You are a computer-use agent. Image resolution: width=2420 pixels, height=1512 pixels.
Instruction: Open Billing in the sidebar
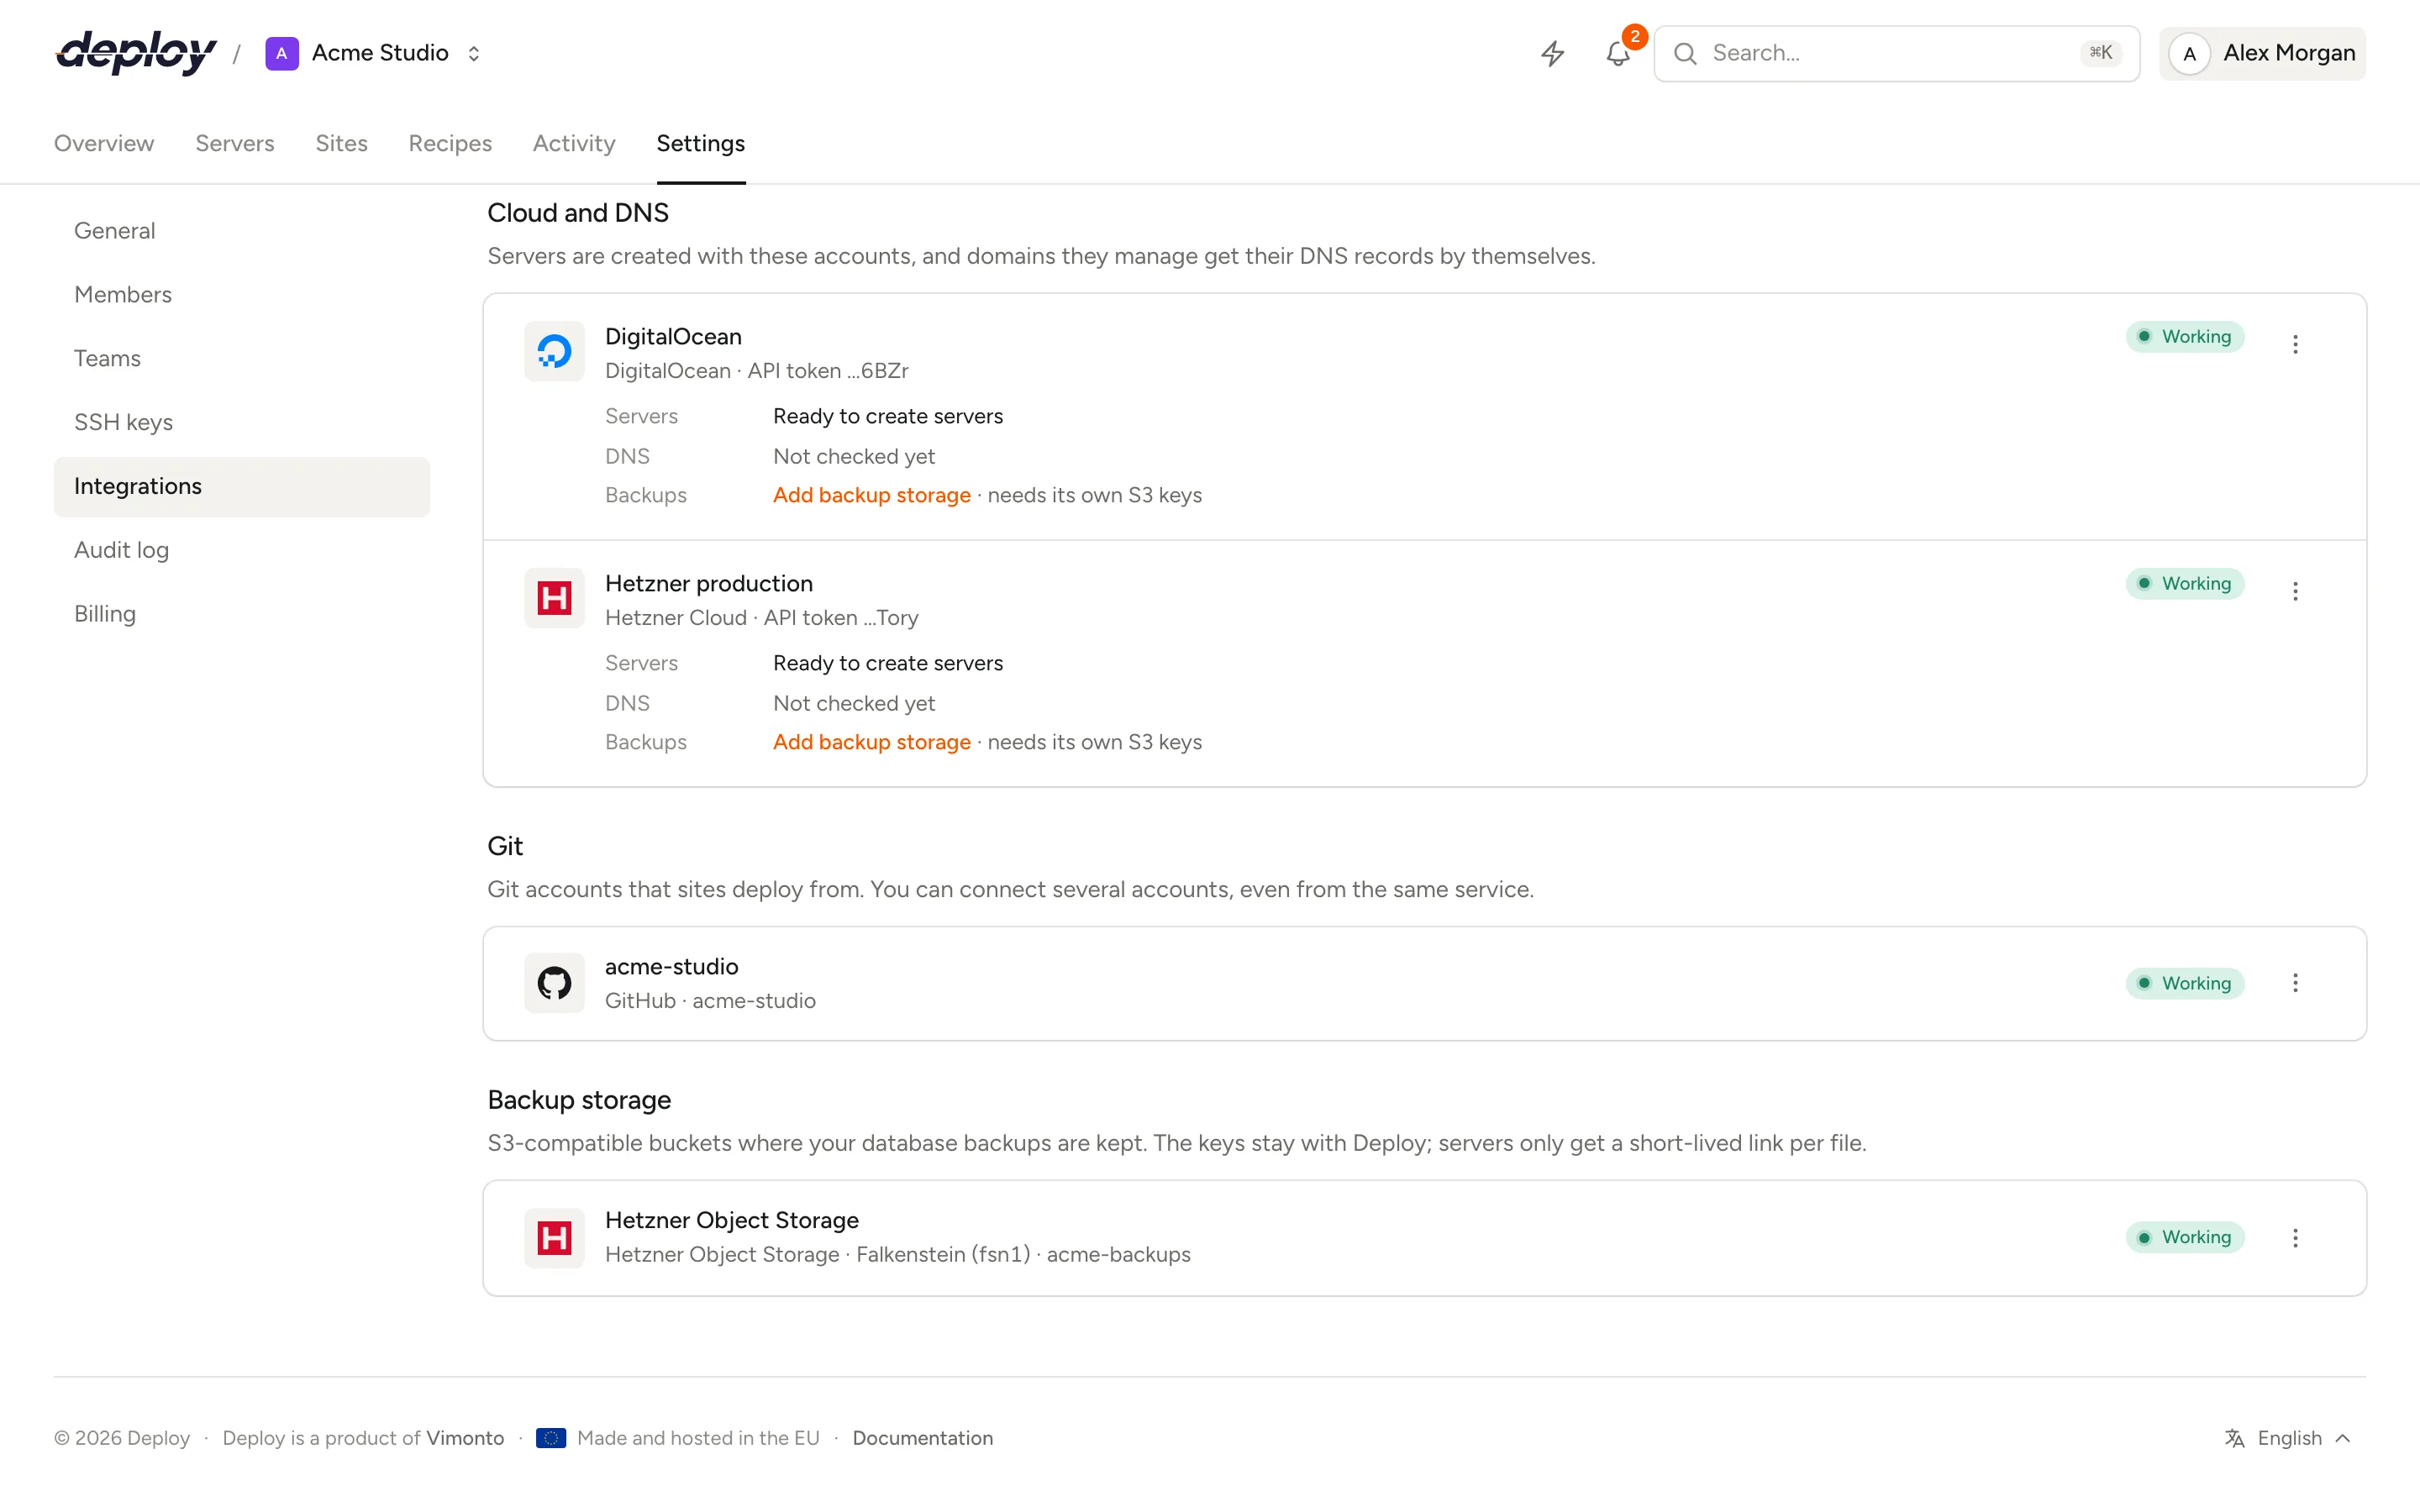(x=242, y=614)
